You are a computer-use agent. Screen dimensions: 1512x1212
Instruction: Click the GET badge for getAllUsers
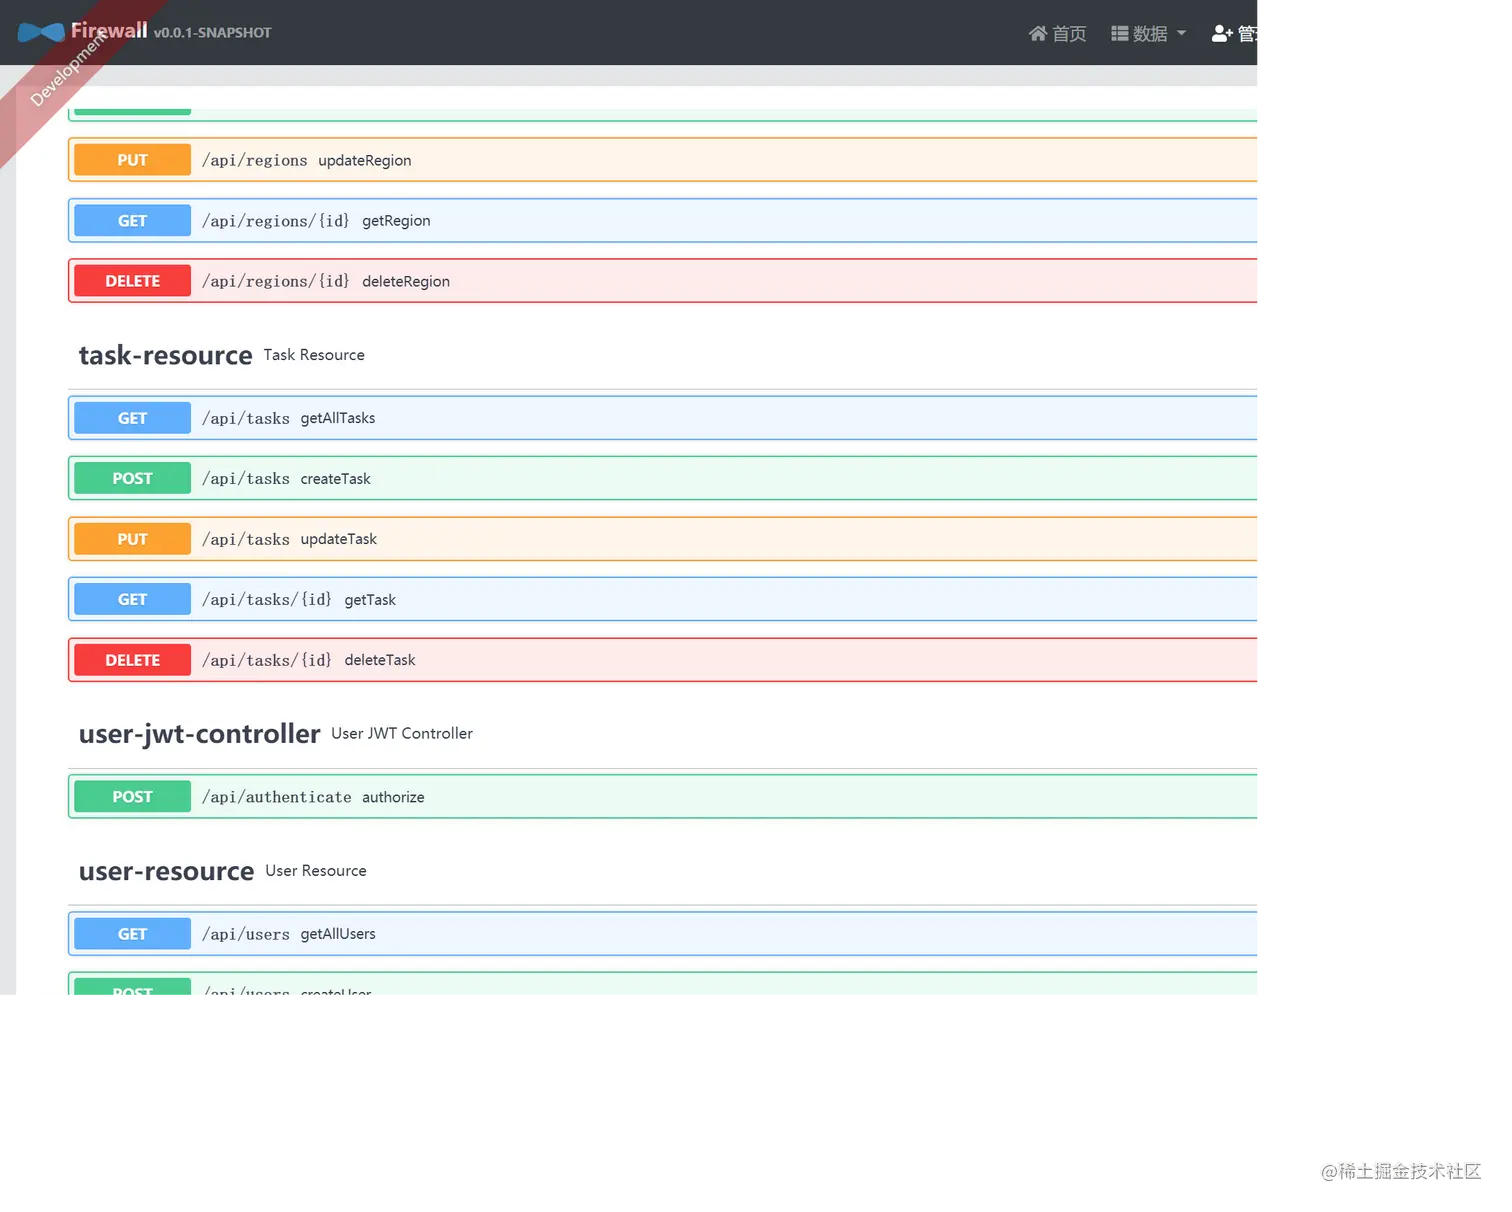(x=132, y=934)
